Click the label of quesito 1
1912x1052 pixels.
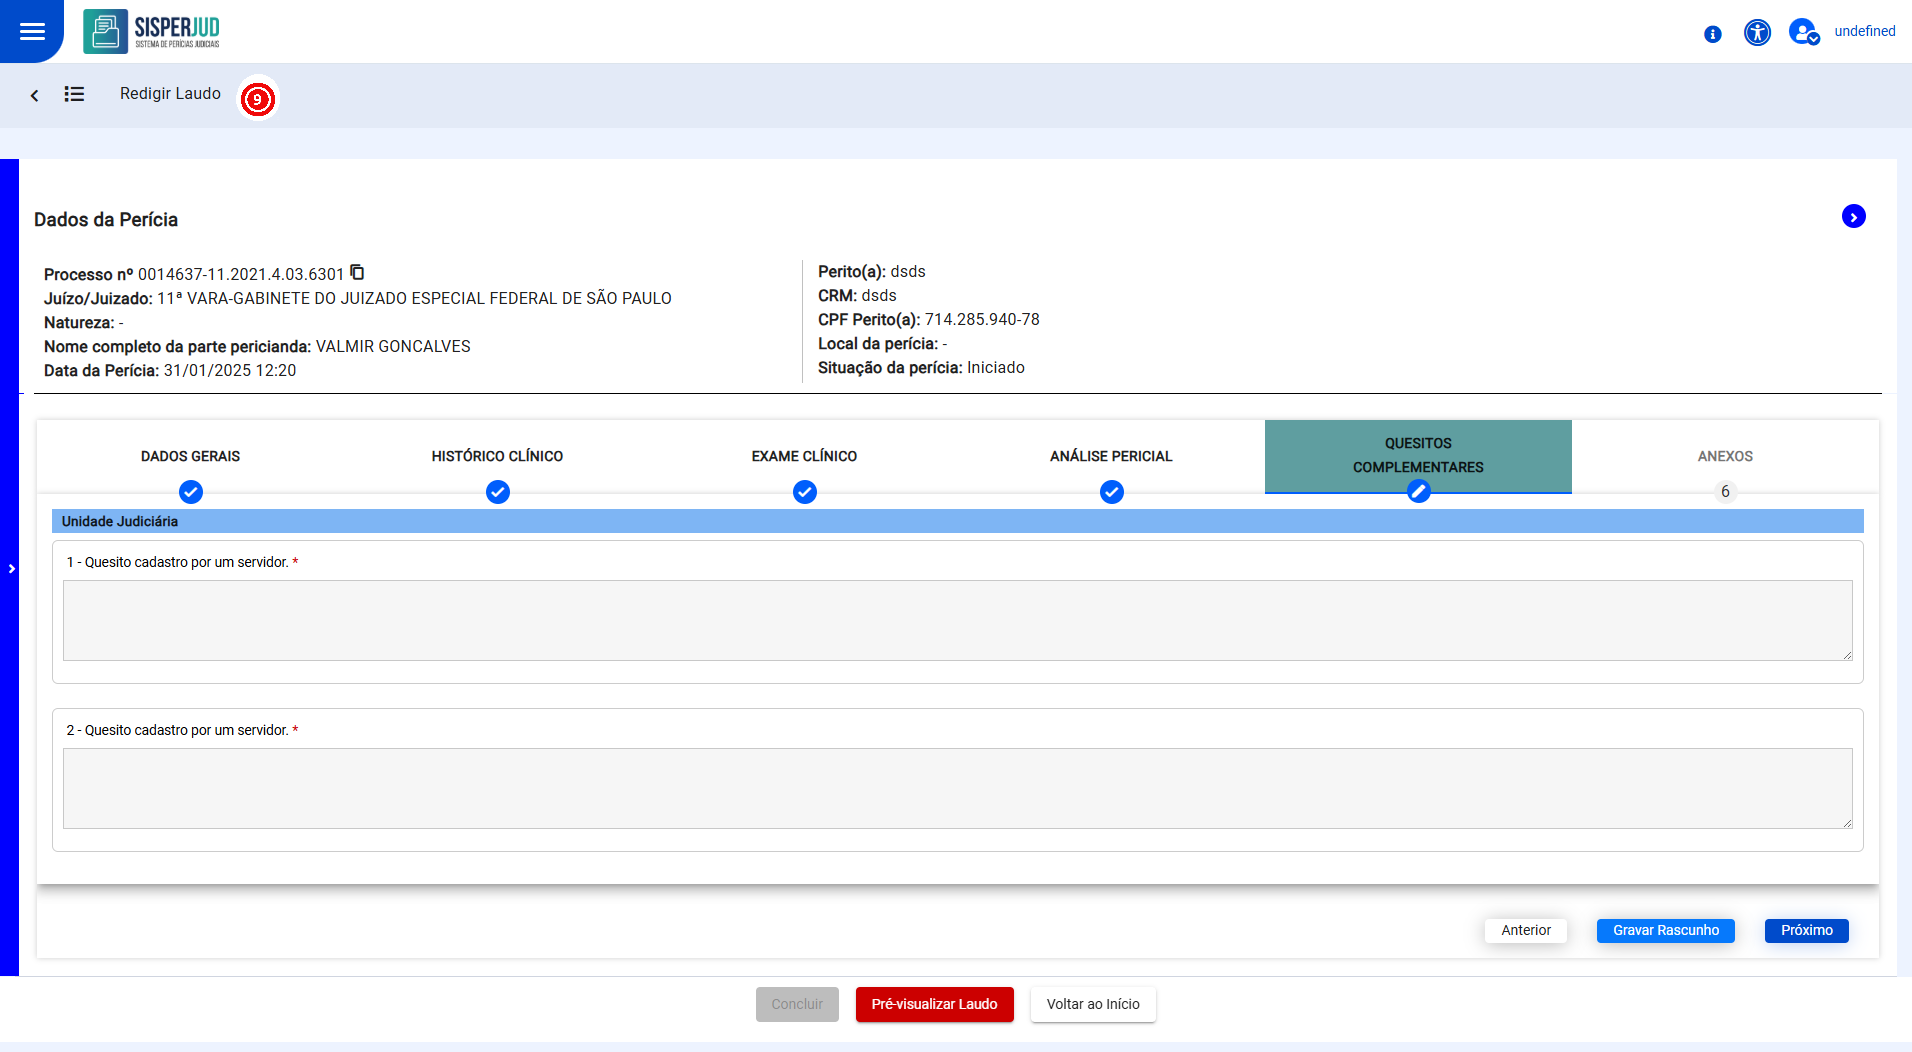[x=182, y=562]
